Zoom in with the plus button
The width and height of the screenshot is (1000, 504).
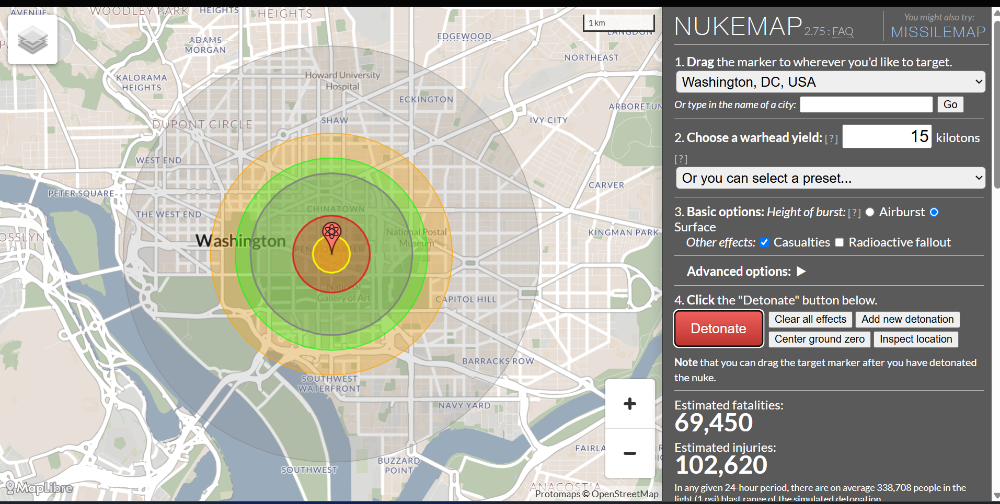(x=630, y=404)
